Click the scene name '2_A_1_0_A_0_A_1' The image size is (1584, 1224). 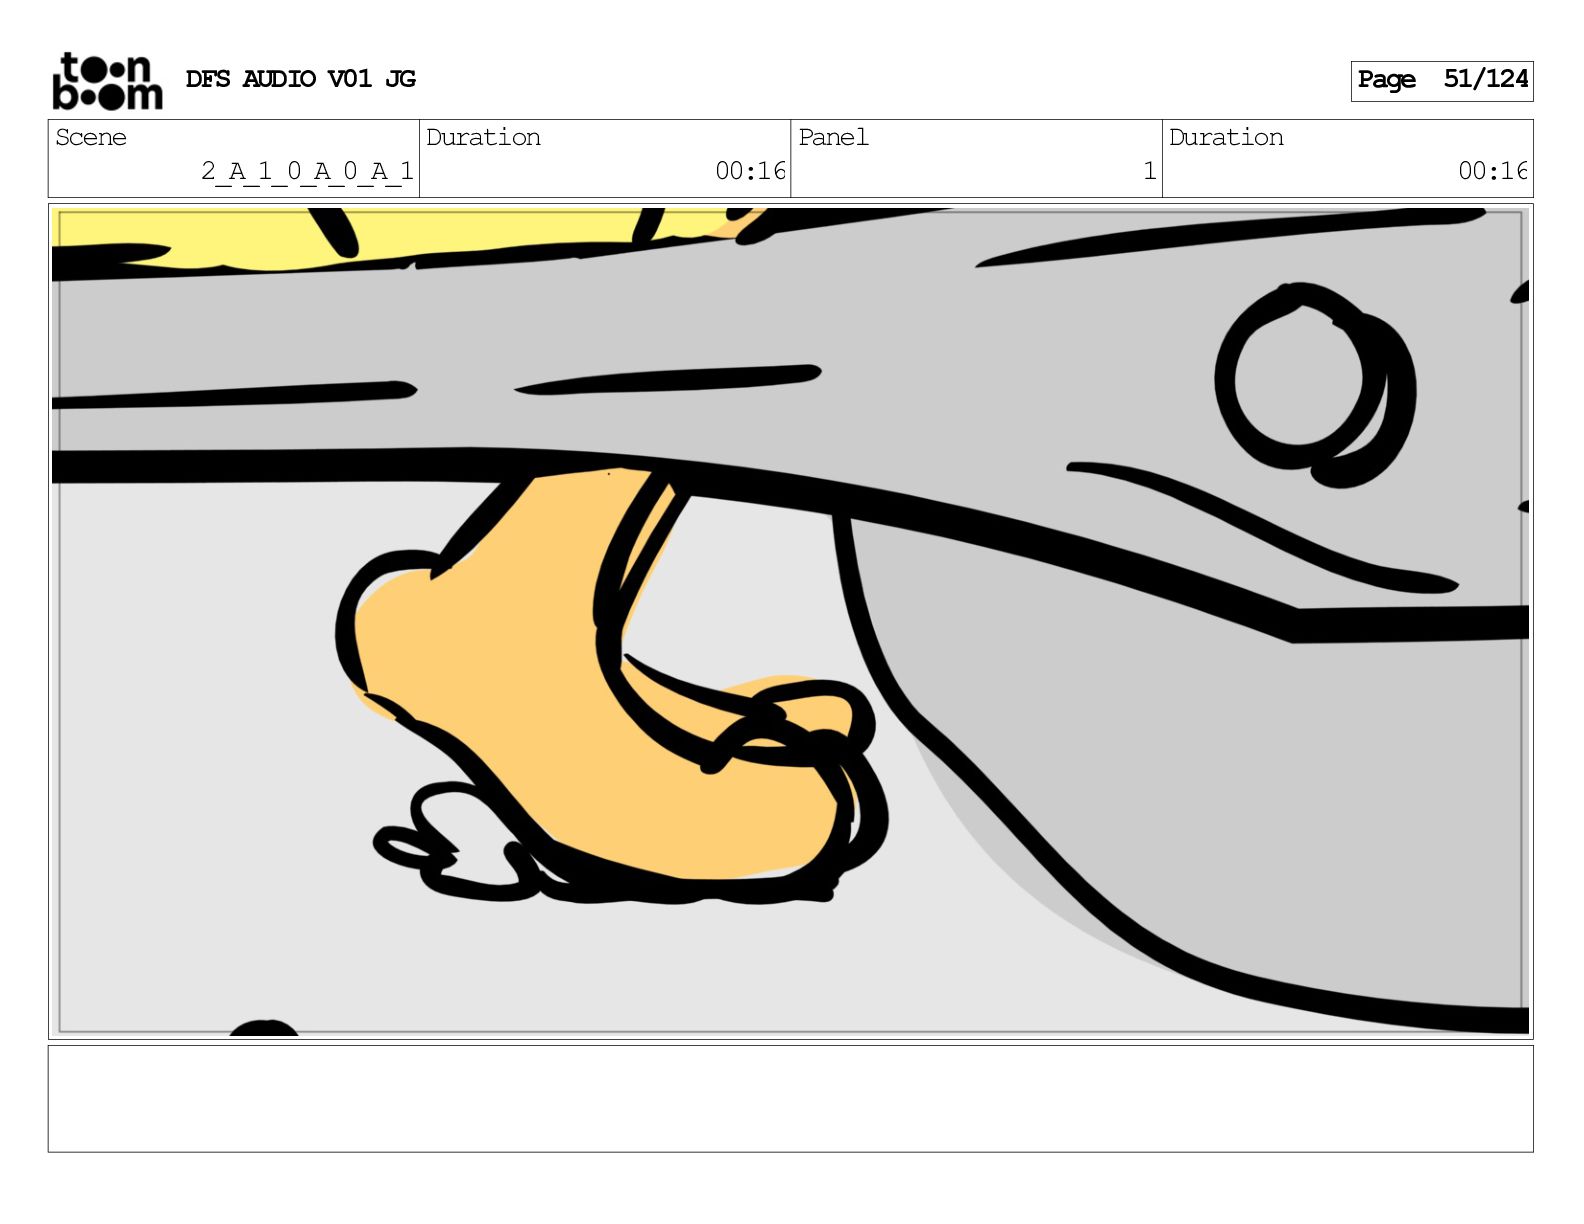[x=307, y=172]
